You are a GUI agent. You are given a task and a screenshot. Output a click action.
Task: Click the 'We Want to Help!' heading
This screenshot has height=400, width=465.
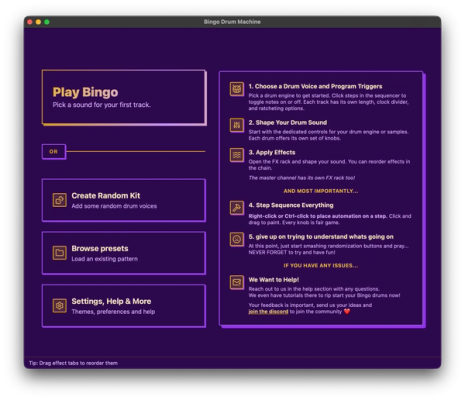pyautogui.click(x=273, y=280)
